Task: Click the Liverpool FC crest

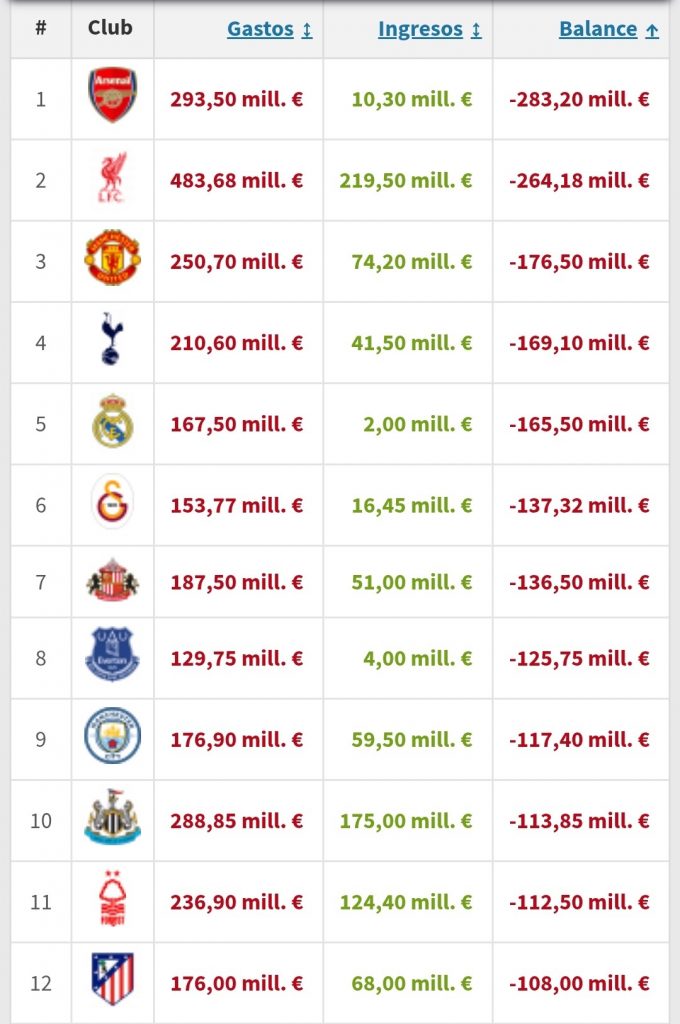Action: [112, 180]
